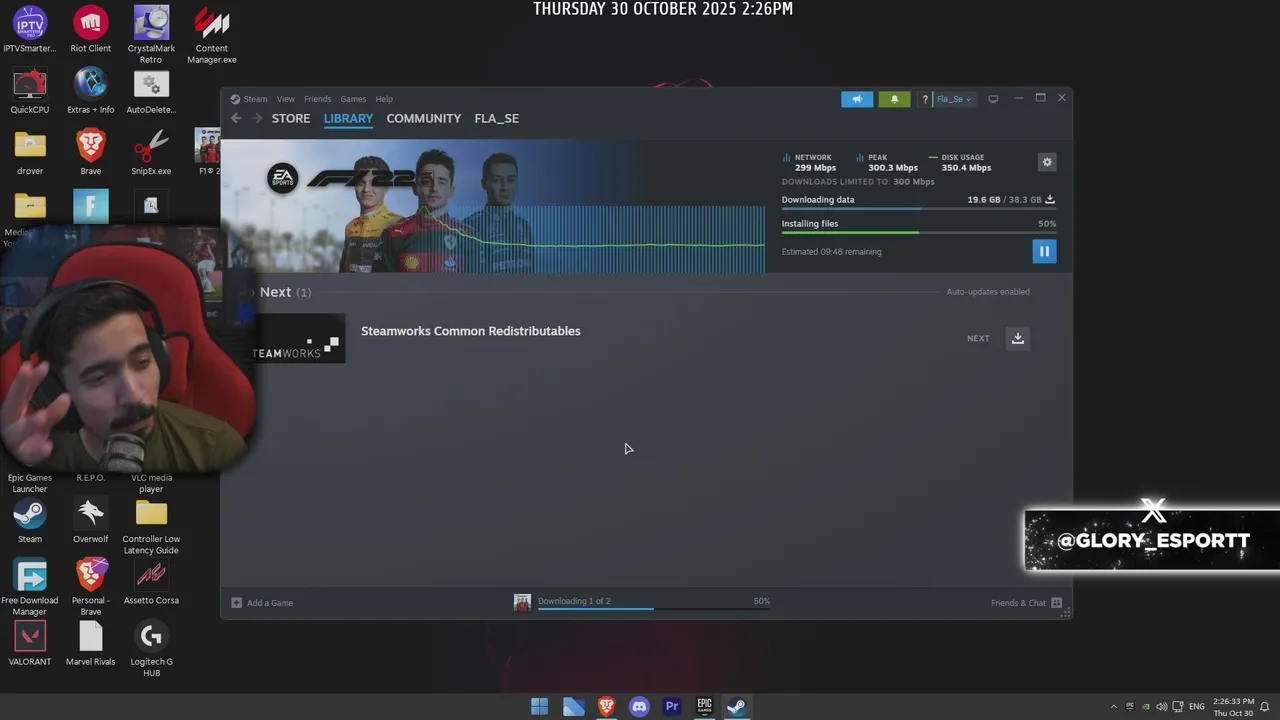The width and height of the screenshot is (1280, 720).
Task: Open the FLA_SE profile tab
Action: (496, 118)
